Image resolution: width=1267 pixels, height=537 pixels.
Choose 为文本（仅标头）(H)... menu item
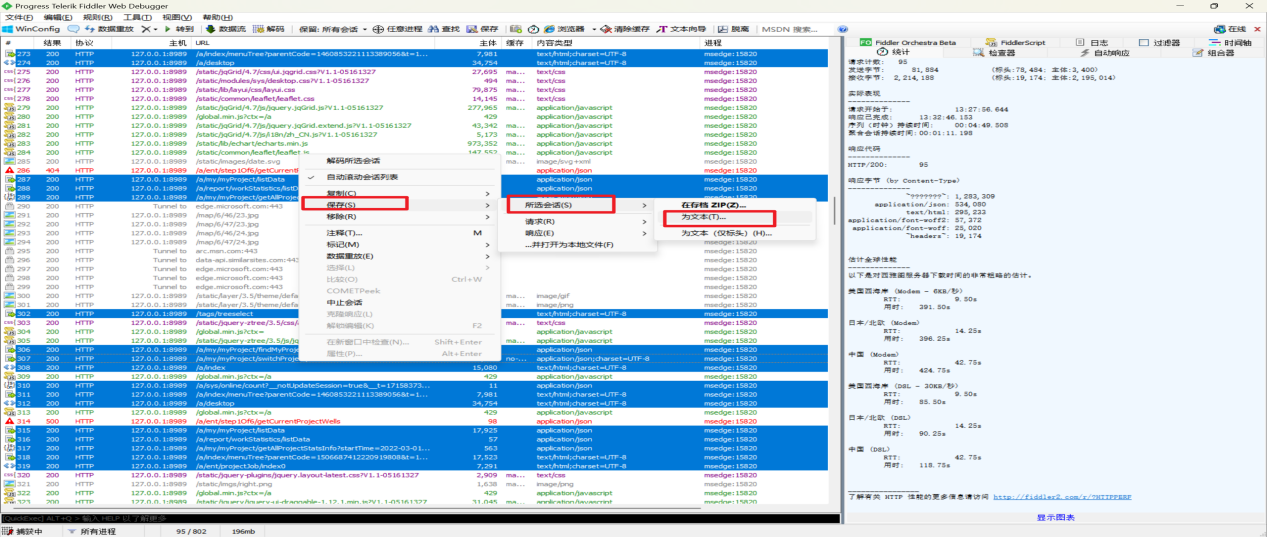(x=736, y=233)
